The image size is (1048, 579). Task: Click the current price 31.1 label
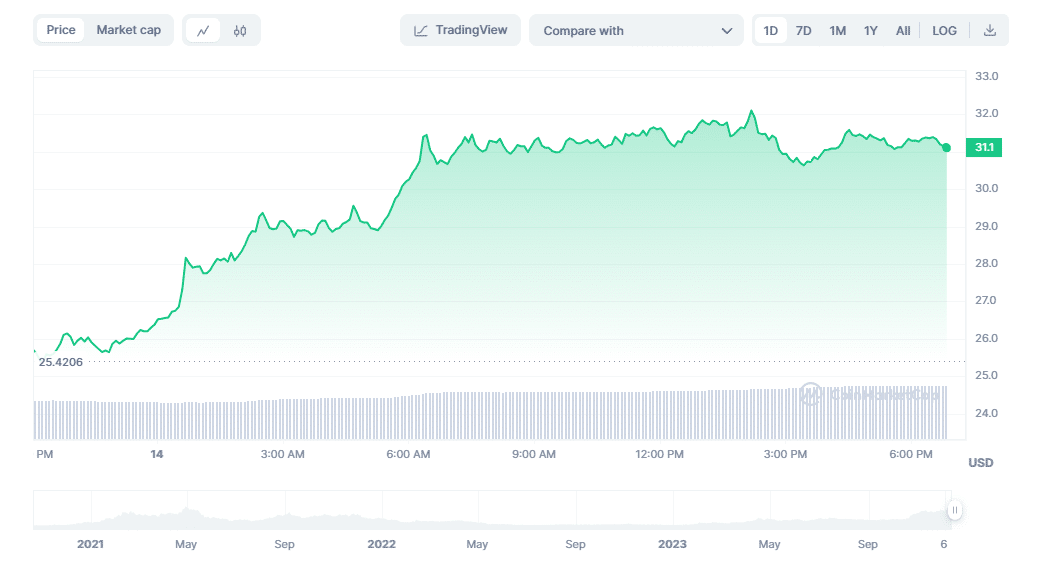(x=984, y=147)
